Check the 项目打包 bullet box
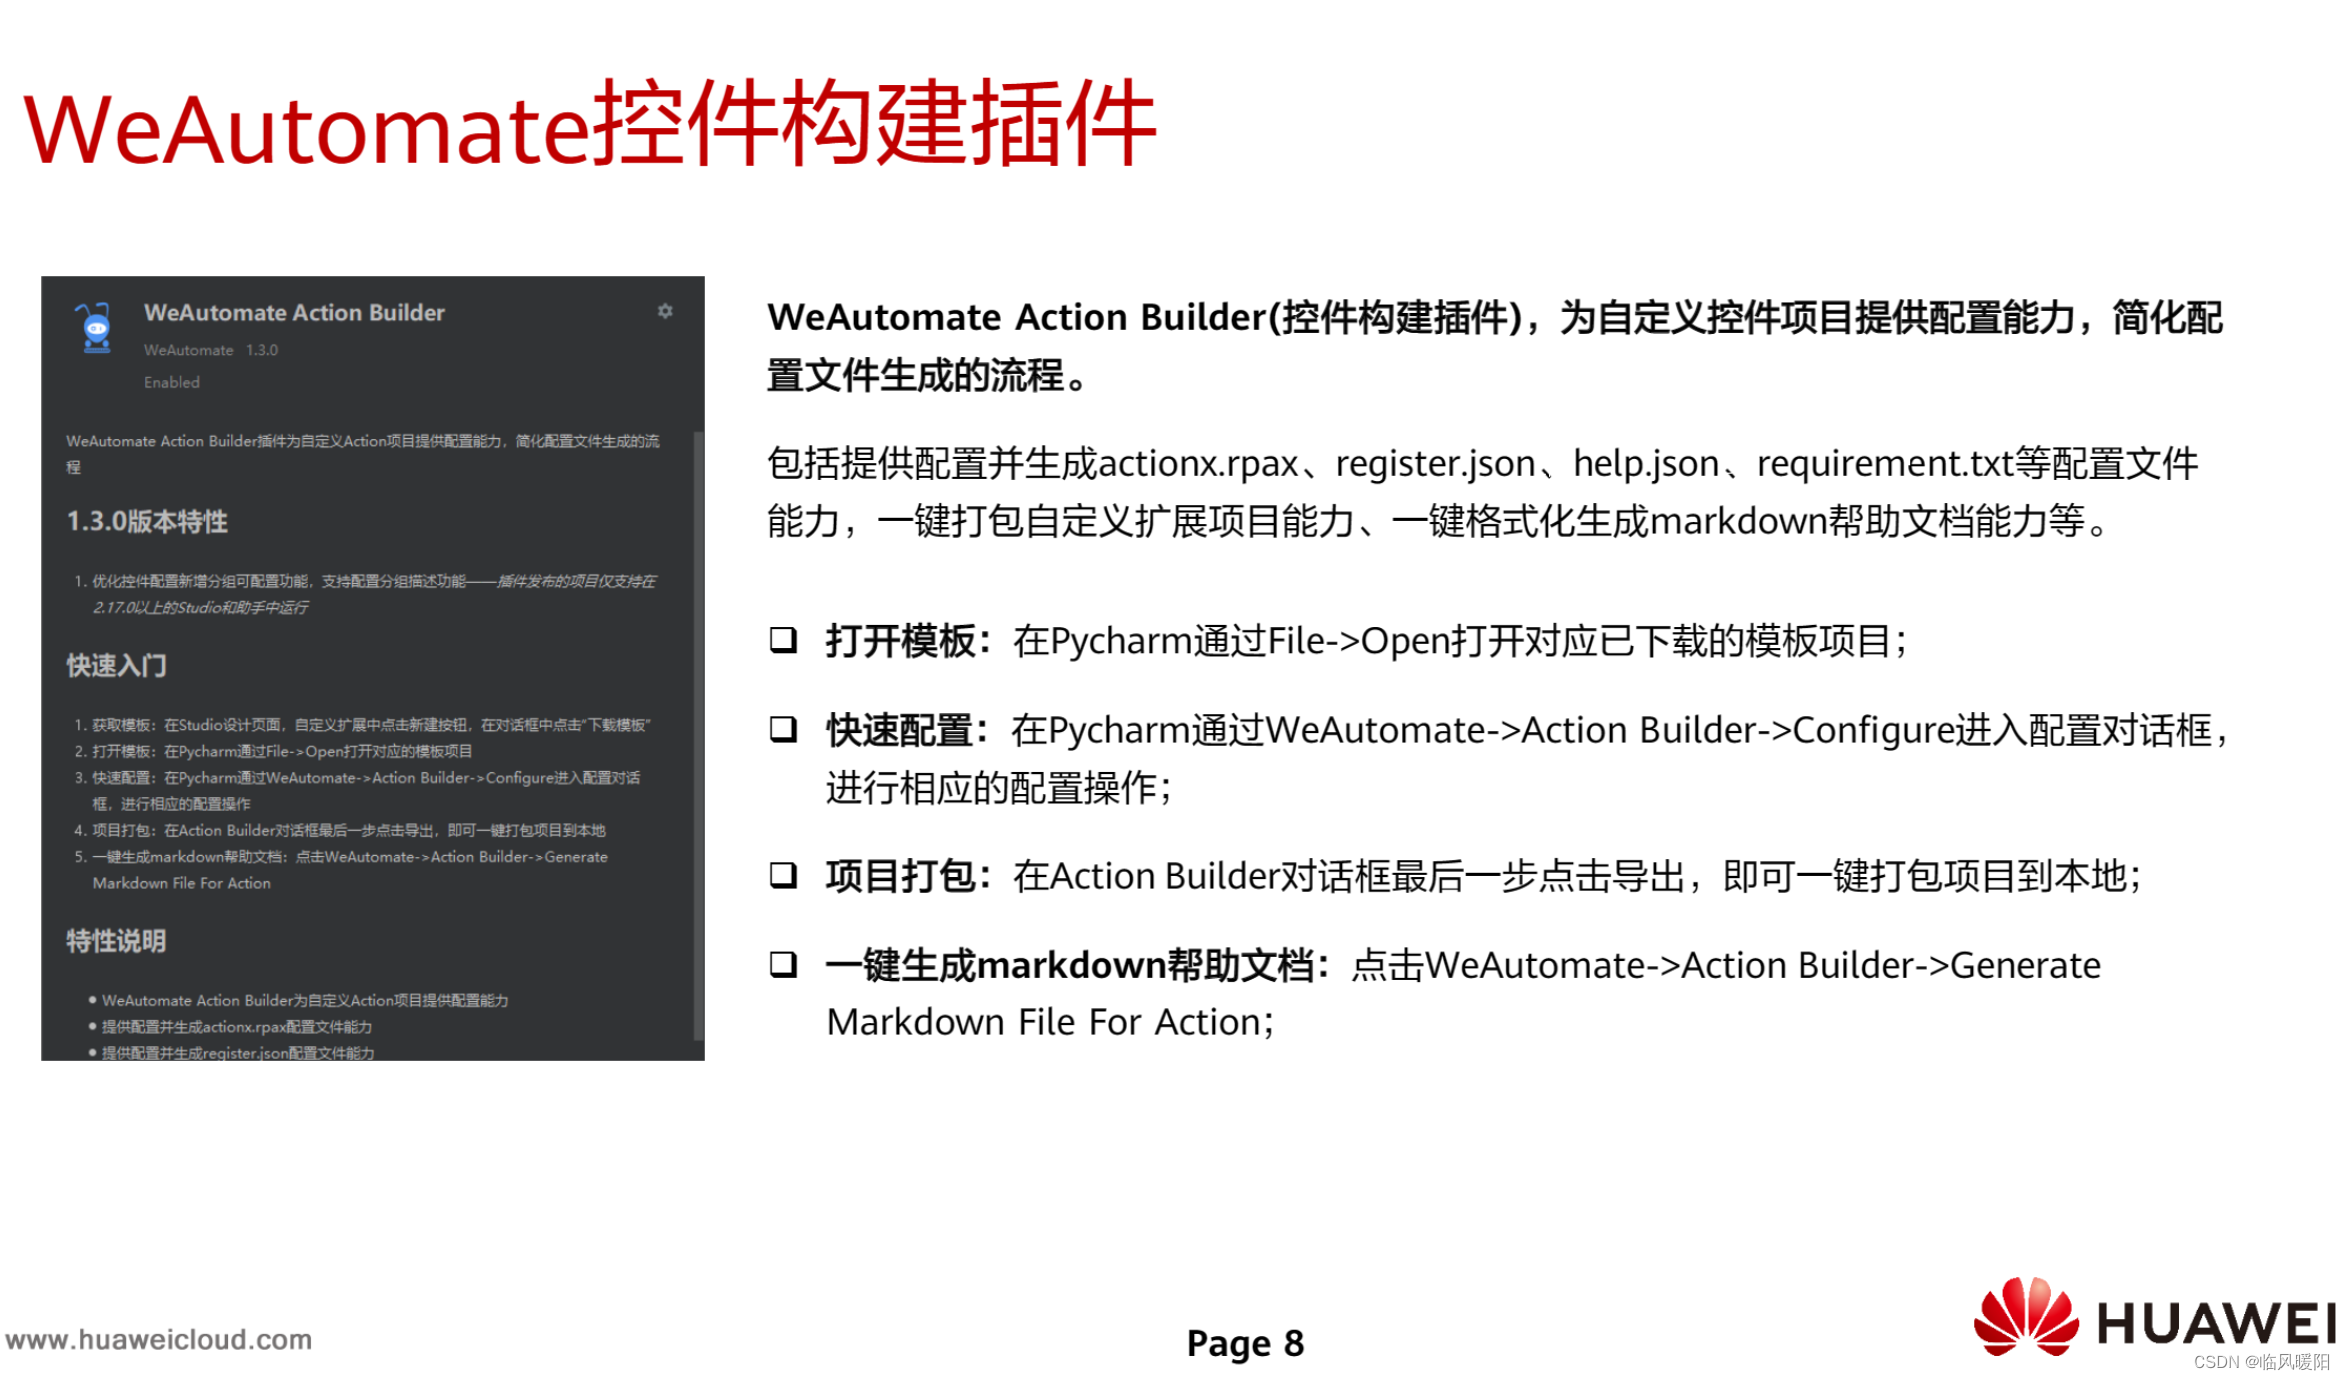 click(x=783, y=875)
